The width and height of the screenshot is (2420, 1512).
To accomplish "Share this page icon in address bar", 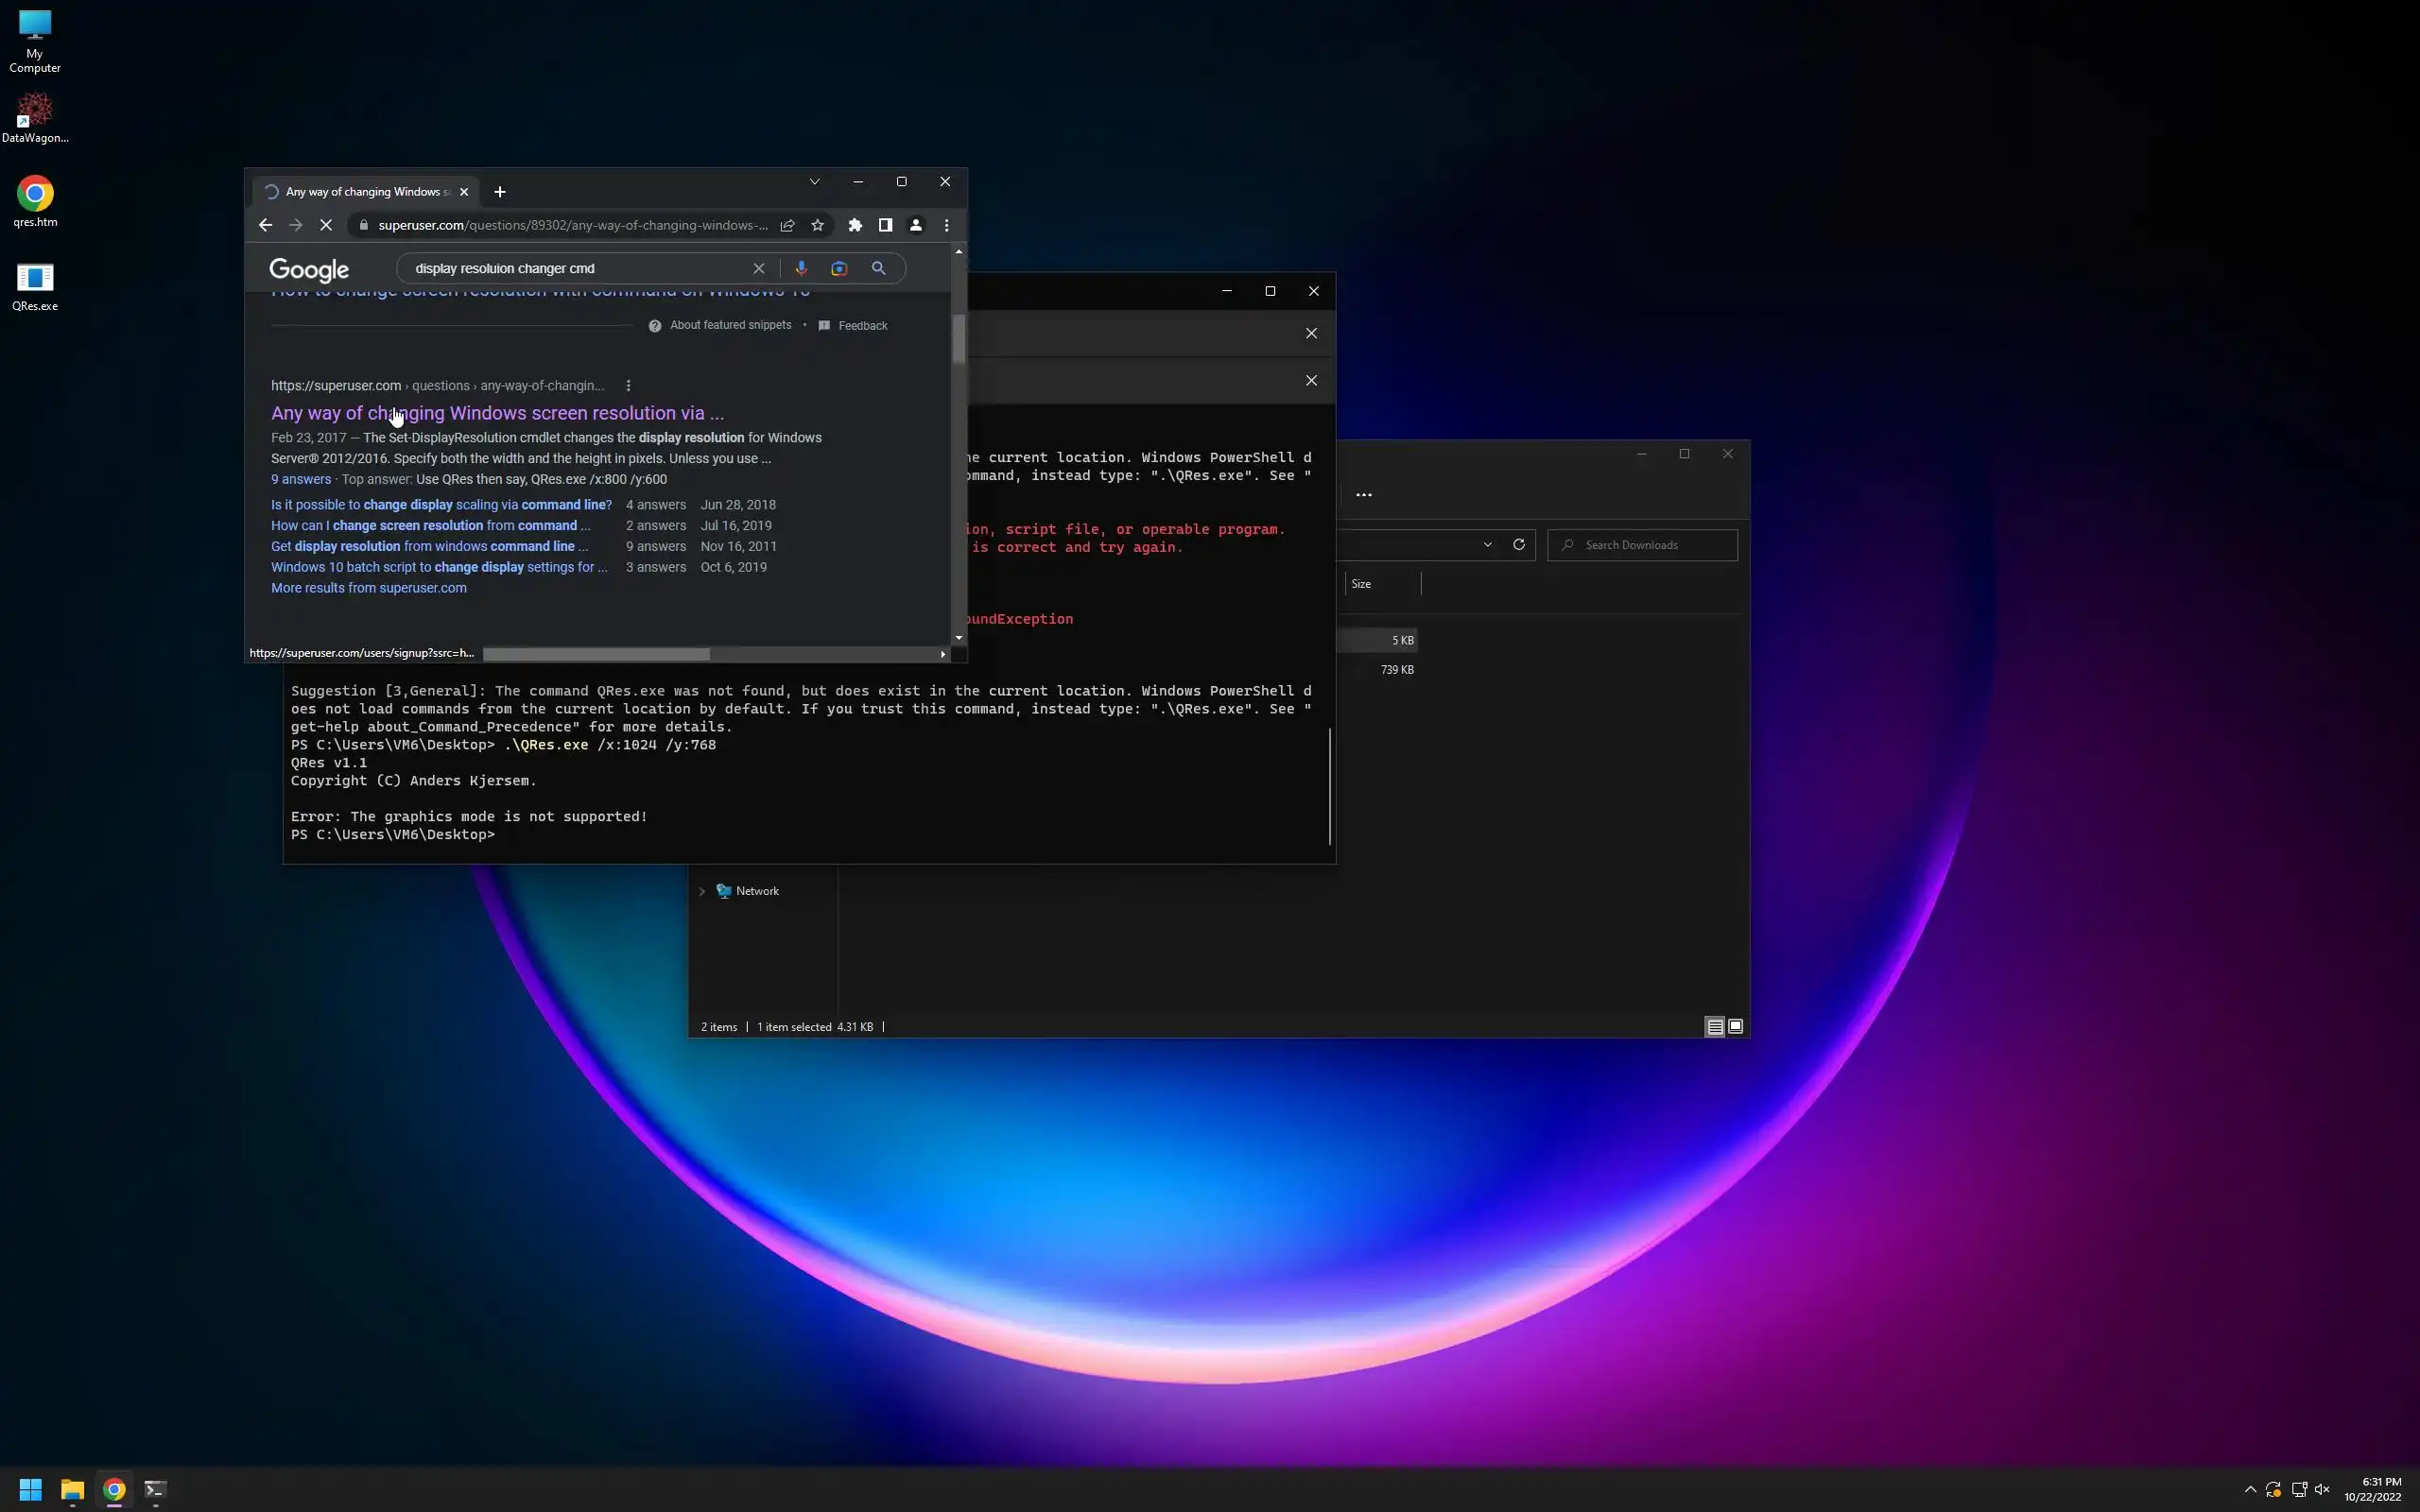I will [x=788, y=225].
